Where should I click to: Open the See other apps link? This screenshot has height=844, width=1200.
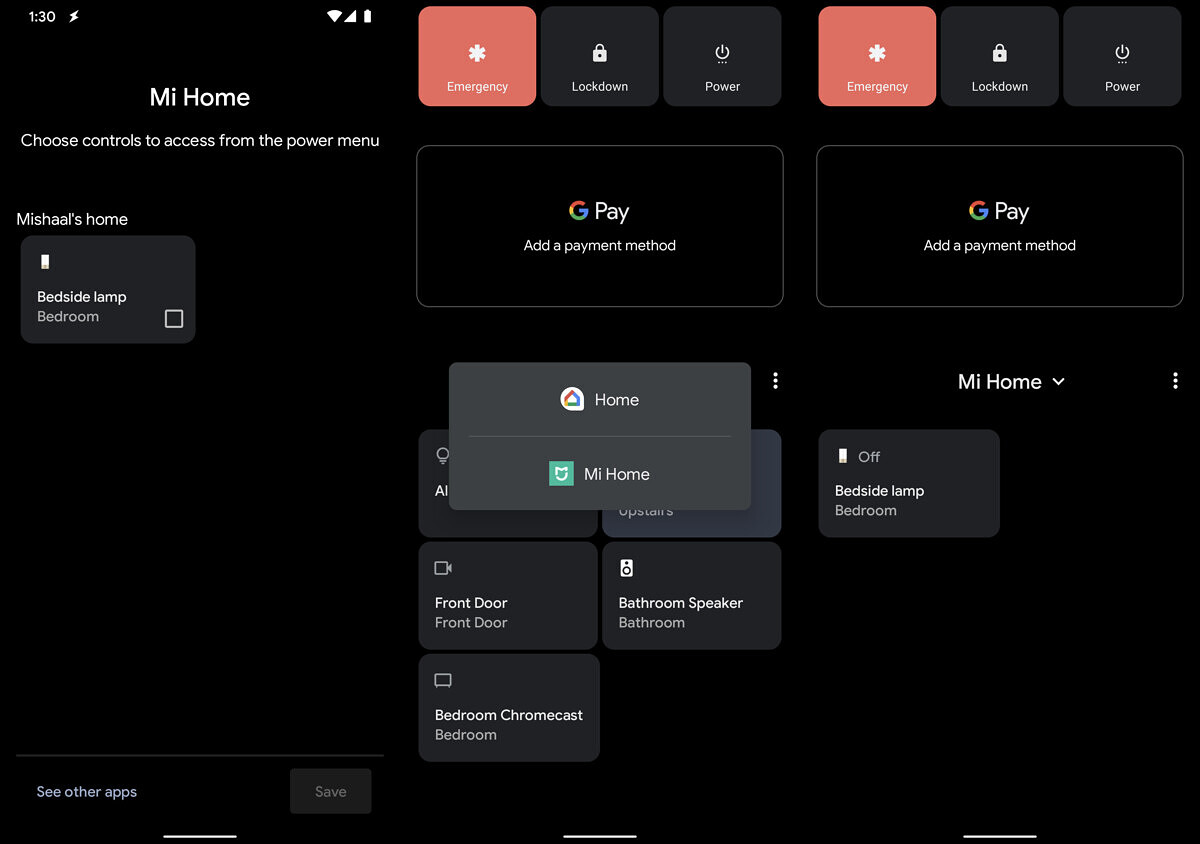click(87, 792)
